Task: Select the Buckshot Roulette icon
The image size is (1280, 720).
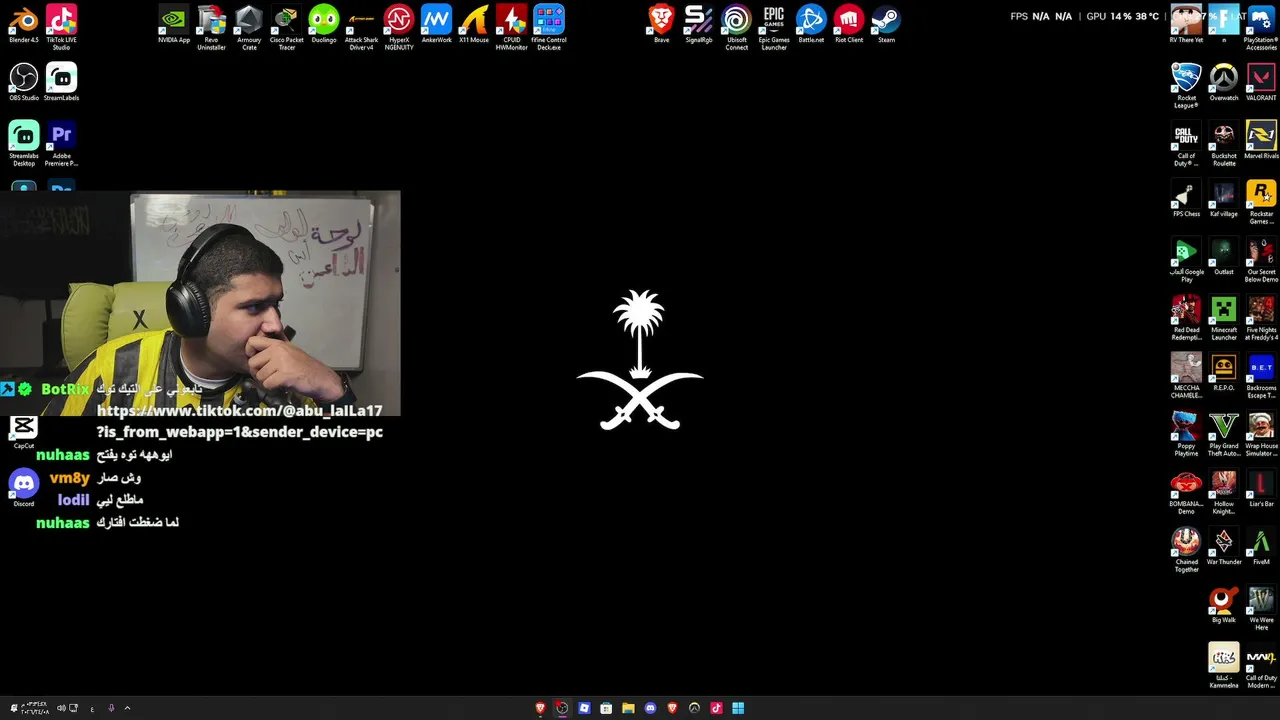Action: [x=1224, y=144]
